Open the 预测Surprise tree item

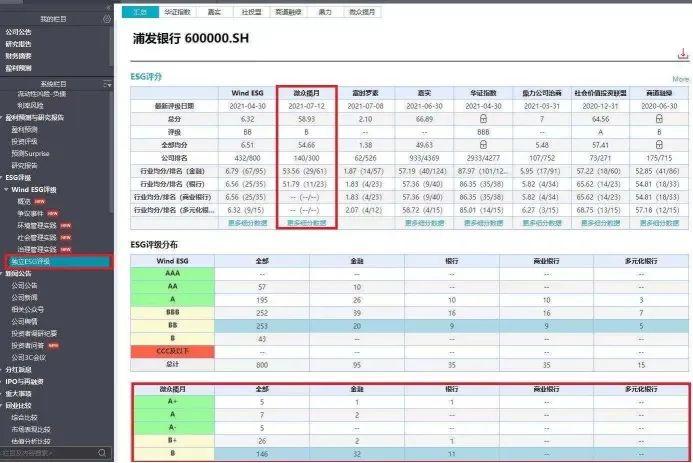pyautogui.click(x=30, y=154)
